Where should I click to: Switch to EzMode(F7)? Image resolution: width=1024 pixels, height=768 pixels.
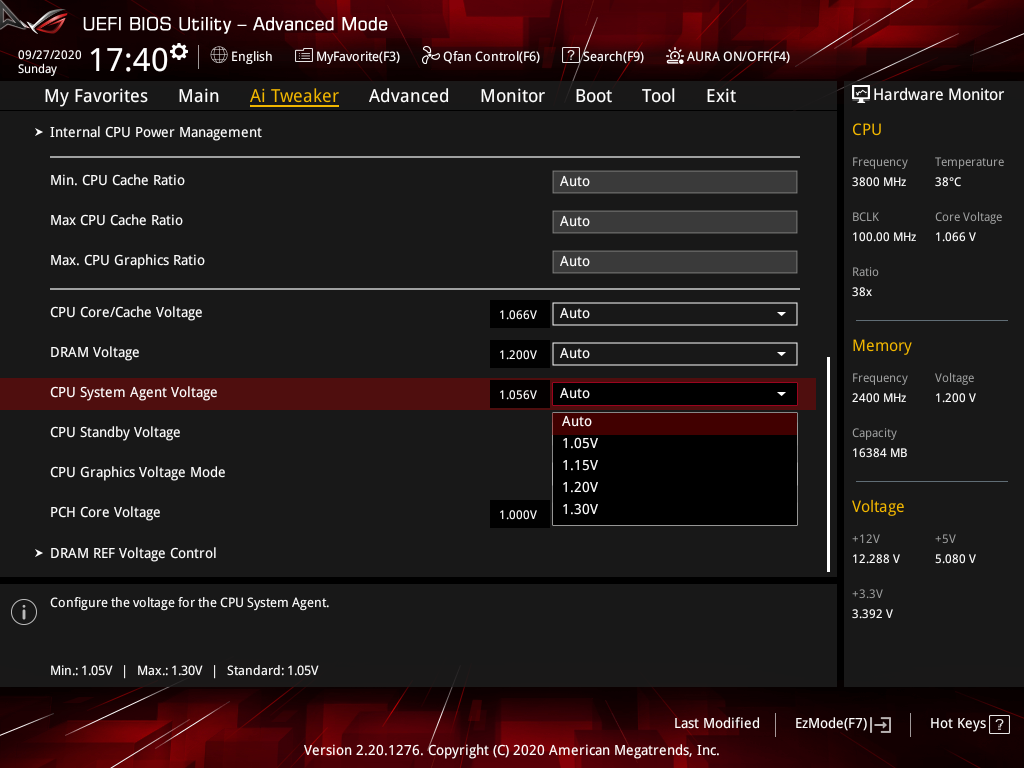(842, 724)
